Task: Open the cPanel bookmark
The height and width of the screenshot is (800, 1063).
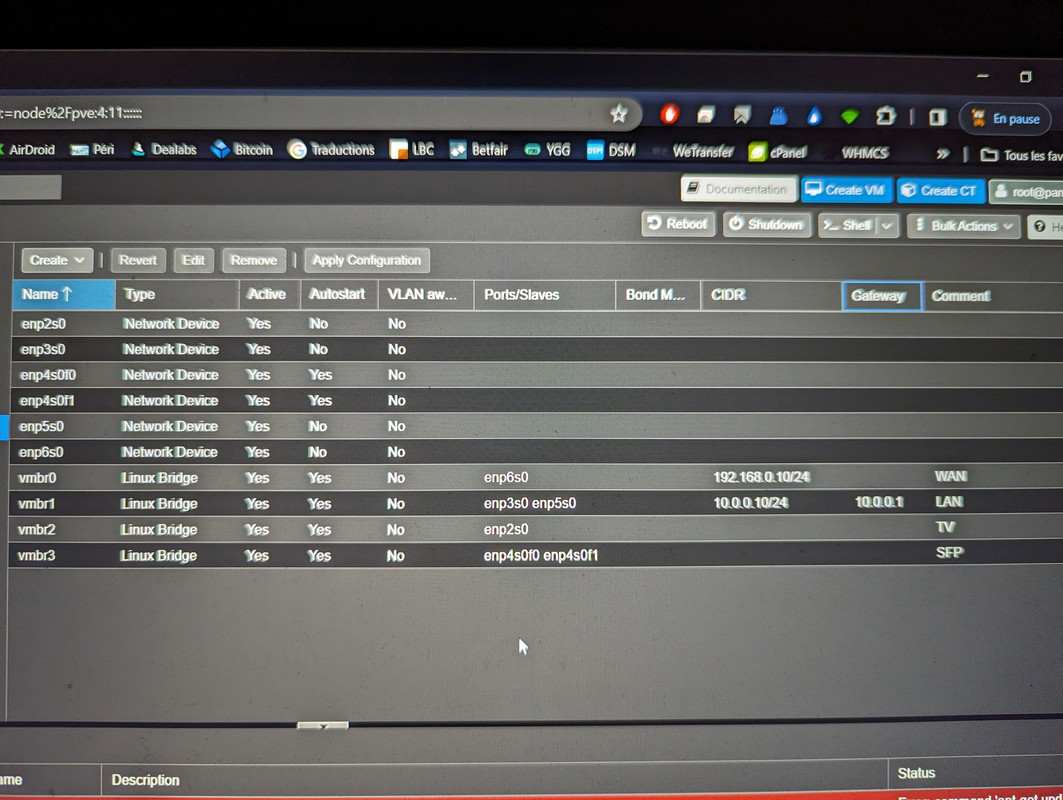Action: (x=777, y=153)
